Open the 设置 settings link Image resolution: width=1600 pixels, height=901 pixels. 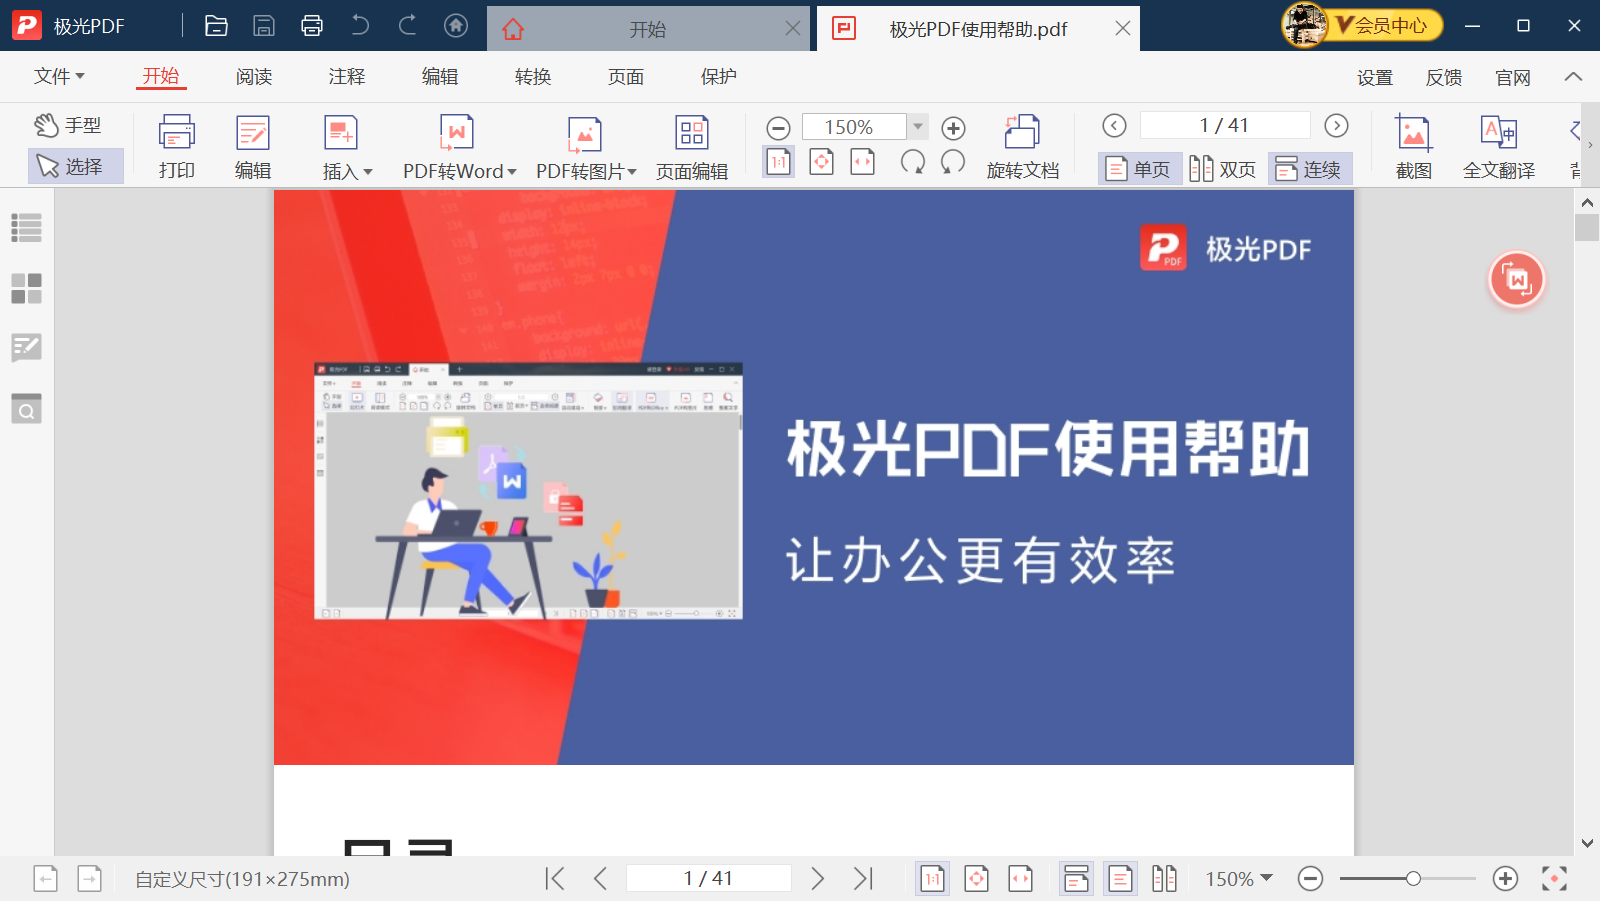[1374, 77]
